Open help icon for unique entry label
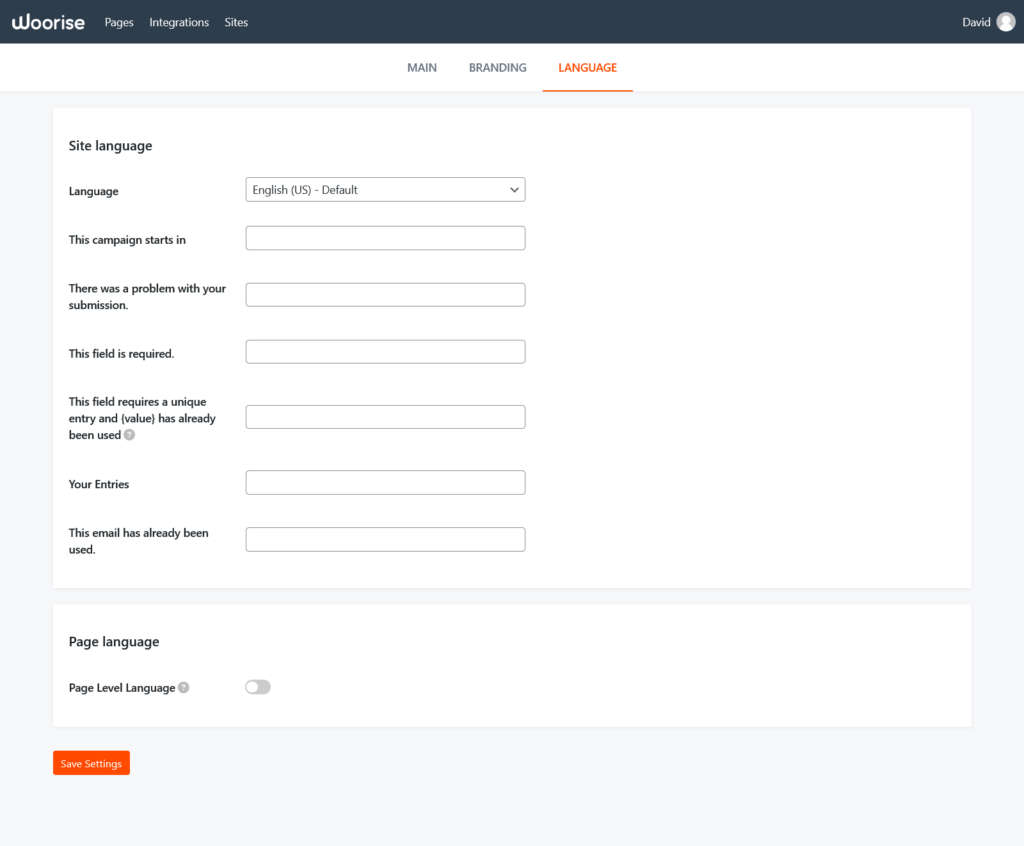This screenshot has width=1024, height=846. [129, 435]
